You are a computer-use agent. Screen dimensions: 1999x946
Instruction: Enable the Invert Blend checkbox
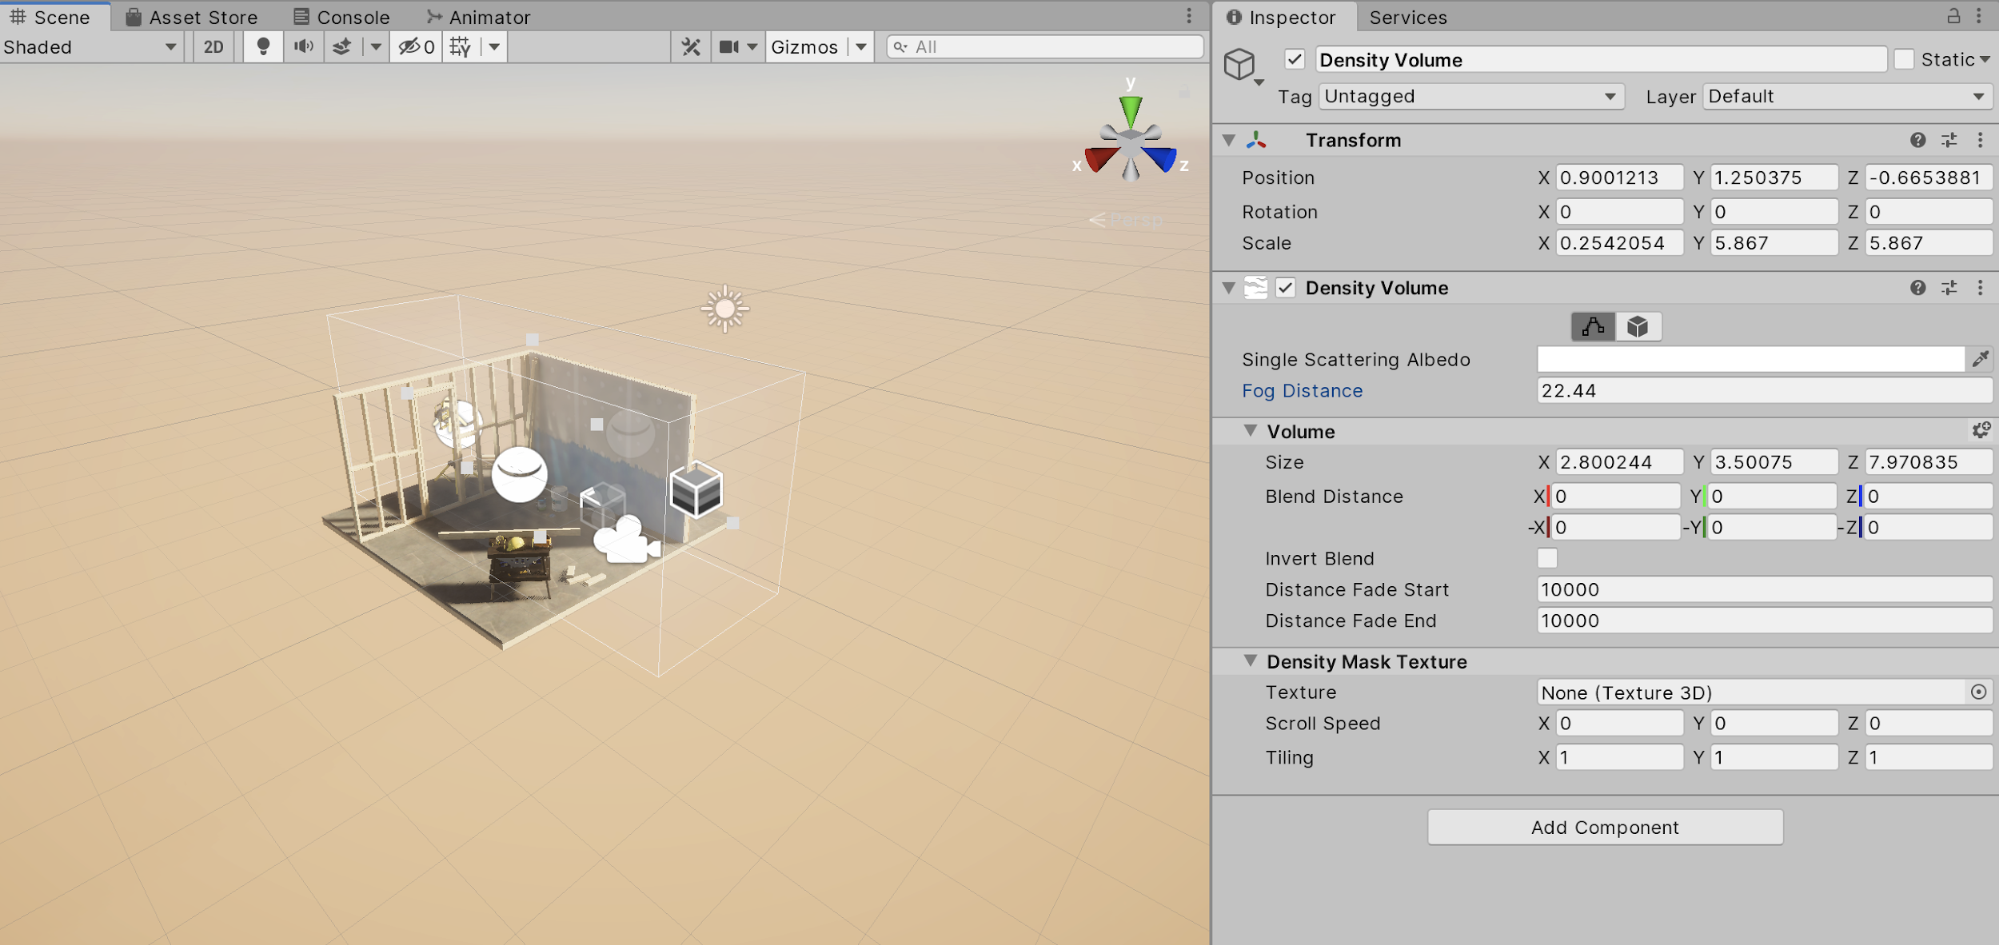1547,558
